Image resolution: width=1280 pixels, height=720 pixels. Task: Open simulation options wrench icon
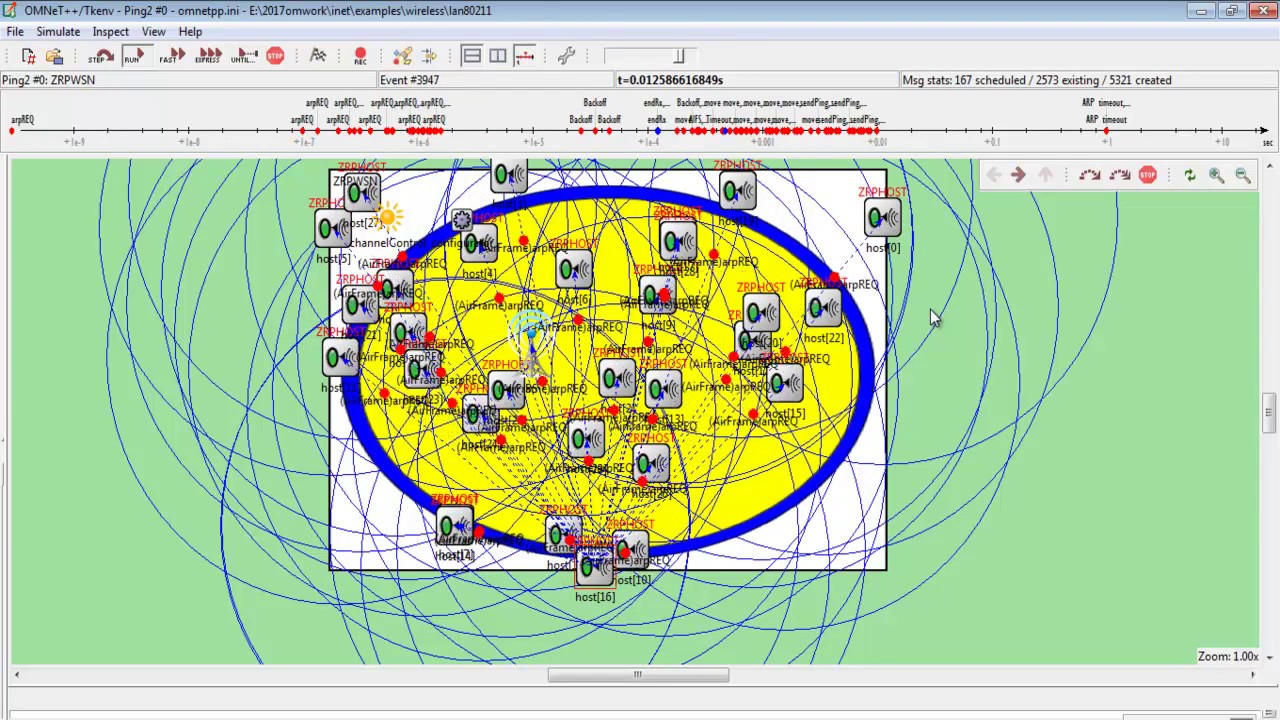click(566, 57)
